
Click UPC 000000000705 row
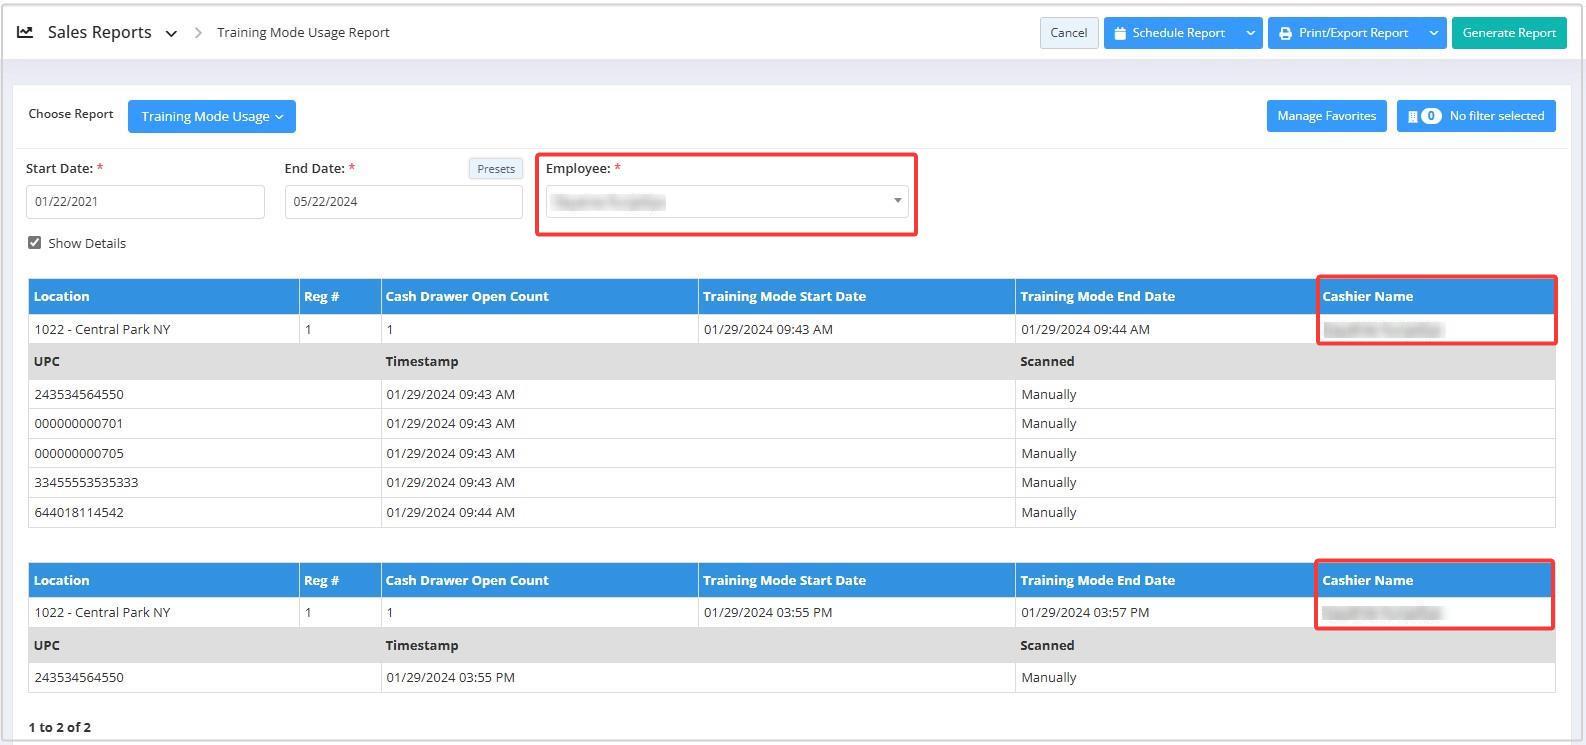pyautogui.click(x=791, y=453)
